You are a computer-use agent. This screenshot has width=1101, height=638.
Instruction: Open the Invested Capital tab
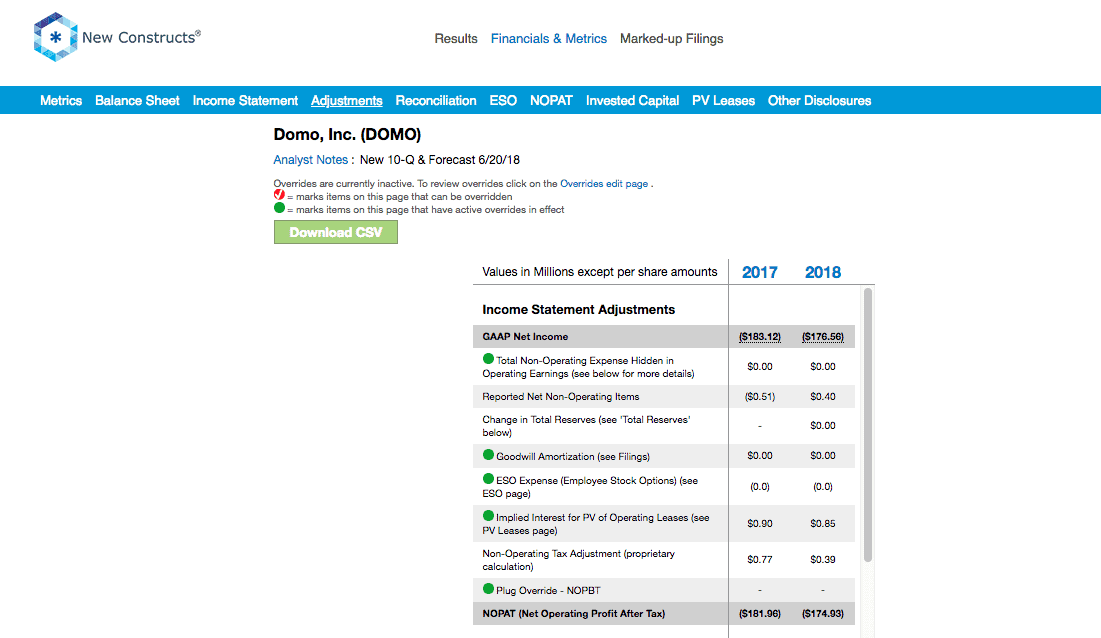pos(633,100)
